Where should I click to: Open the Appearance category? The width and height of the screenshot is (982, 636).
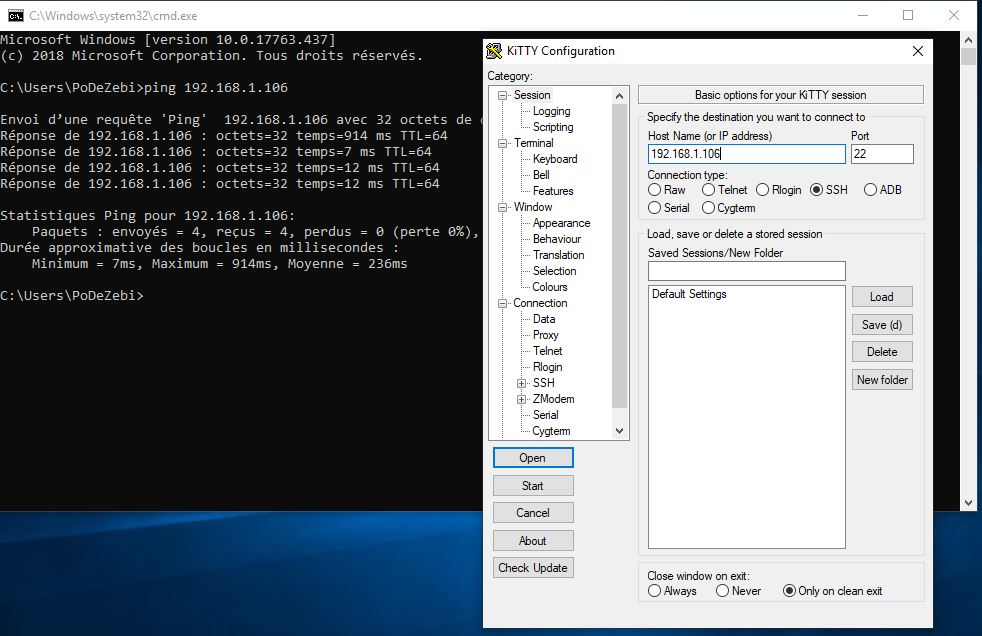[x=561, y=223]
